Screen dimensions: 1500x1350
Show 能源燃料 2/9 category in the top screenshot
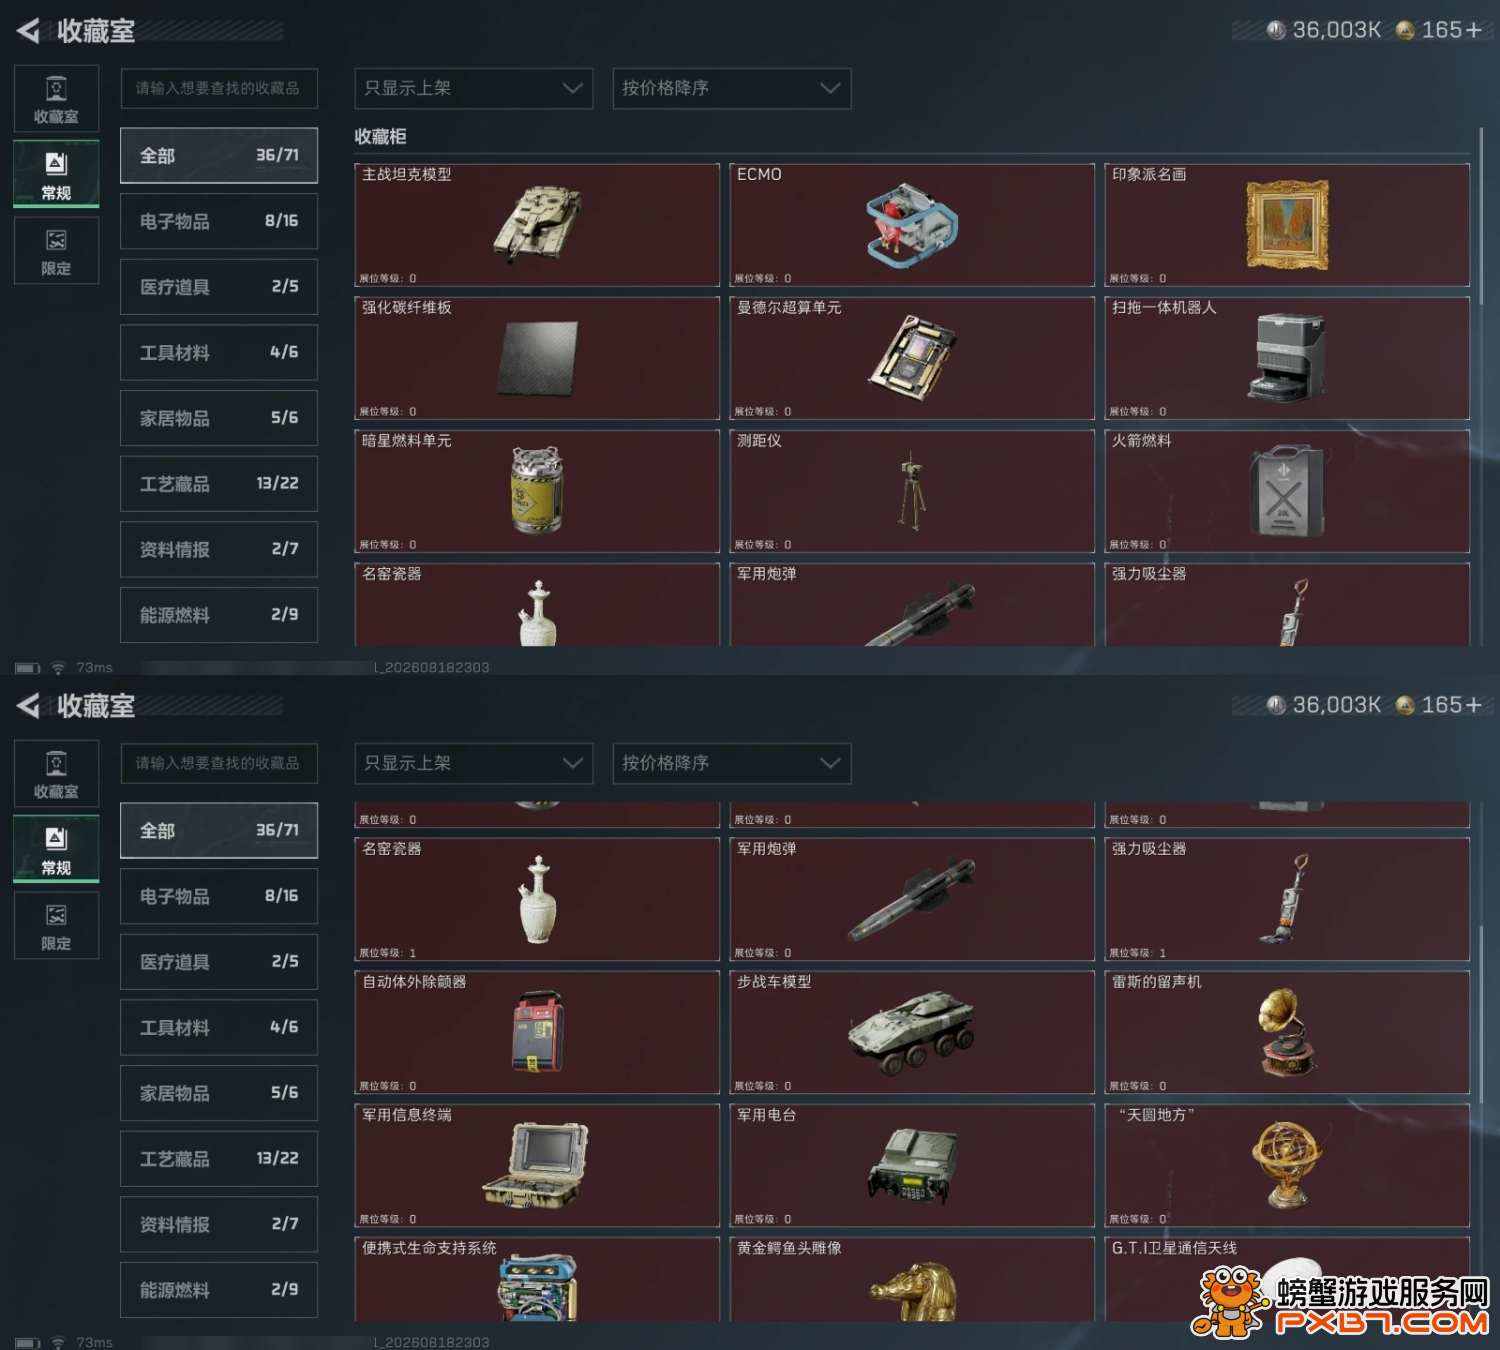point(219,615)
